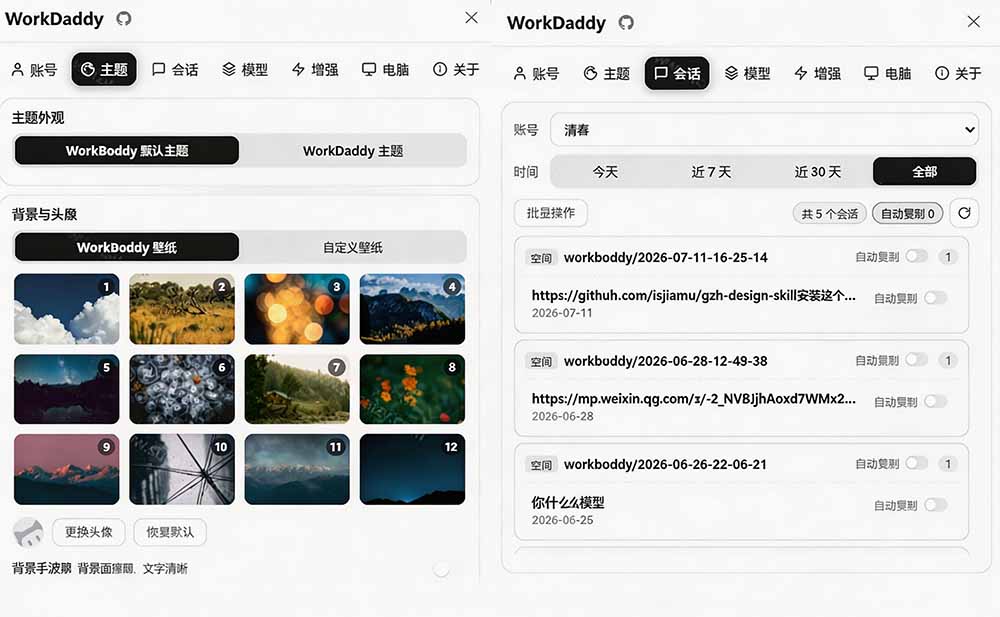
Task: Choose wallpaper 12 dark blue night
Action: 413,470
